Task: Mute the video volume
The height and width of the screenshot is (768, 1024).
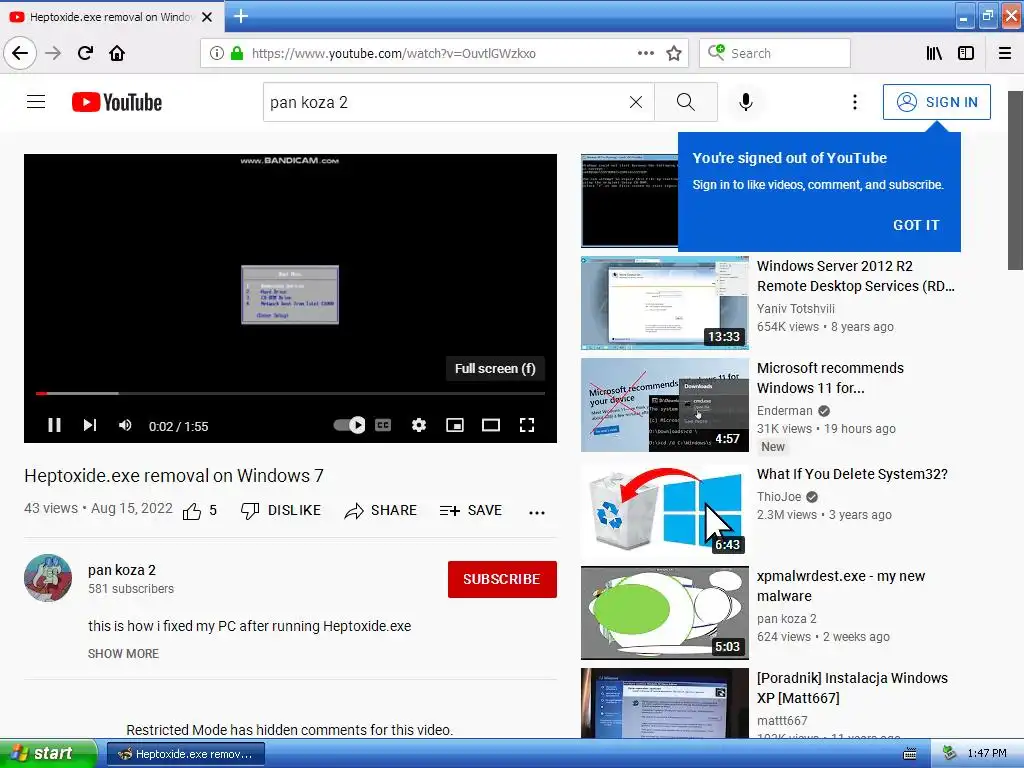Action: (x=125, y=426)
